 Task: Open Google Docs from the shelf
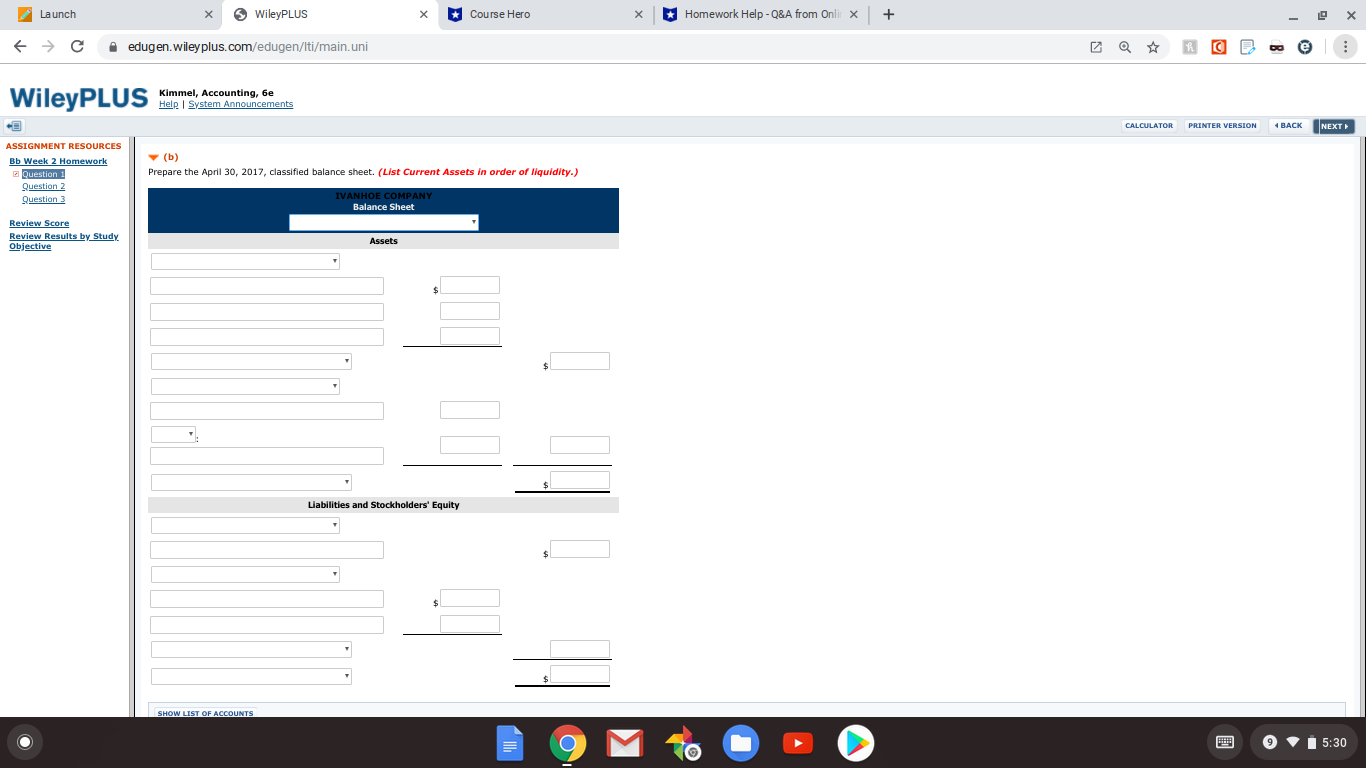coord(510,742)
